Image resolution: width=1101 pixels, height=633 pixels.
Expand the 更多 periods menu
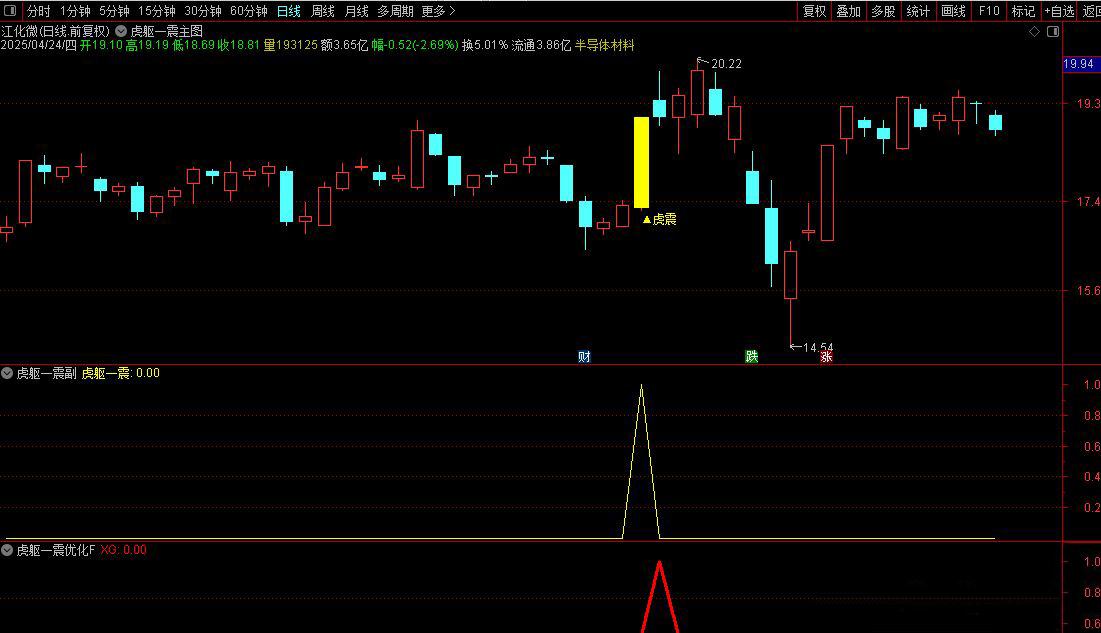tap(438, 11)
